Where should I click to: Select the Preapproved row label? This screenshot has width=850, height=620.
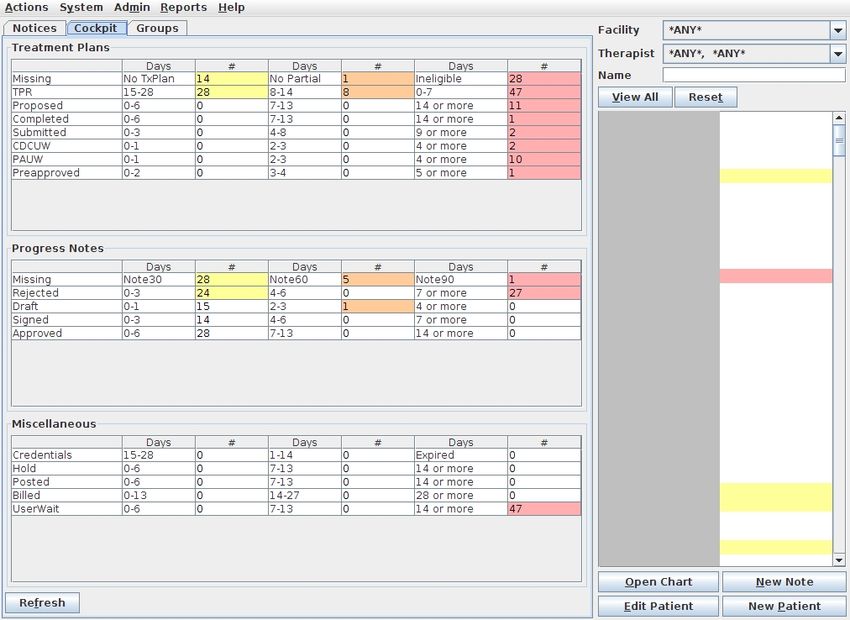tap(67, 173)
